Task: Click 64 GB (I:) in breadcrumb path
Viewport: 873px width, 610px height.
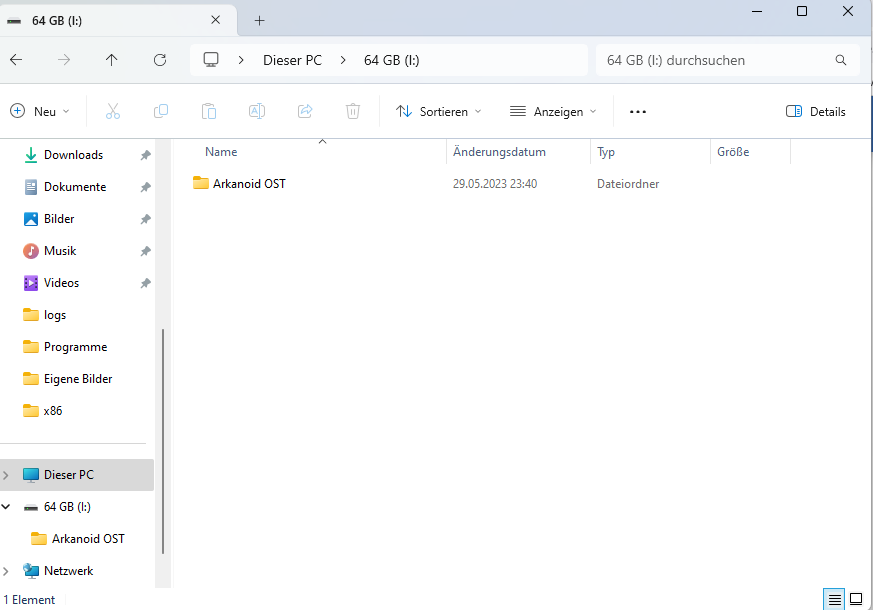Action: pyautogui.click(x=391, y=60)
